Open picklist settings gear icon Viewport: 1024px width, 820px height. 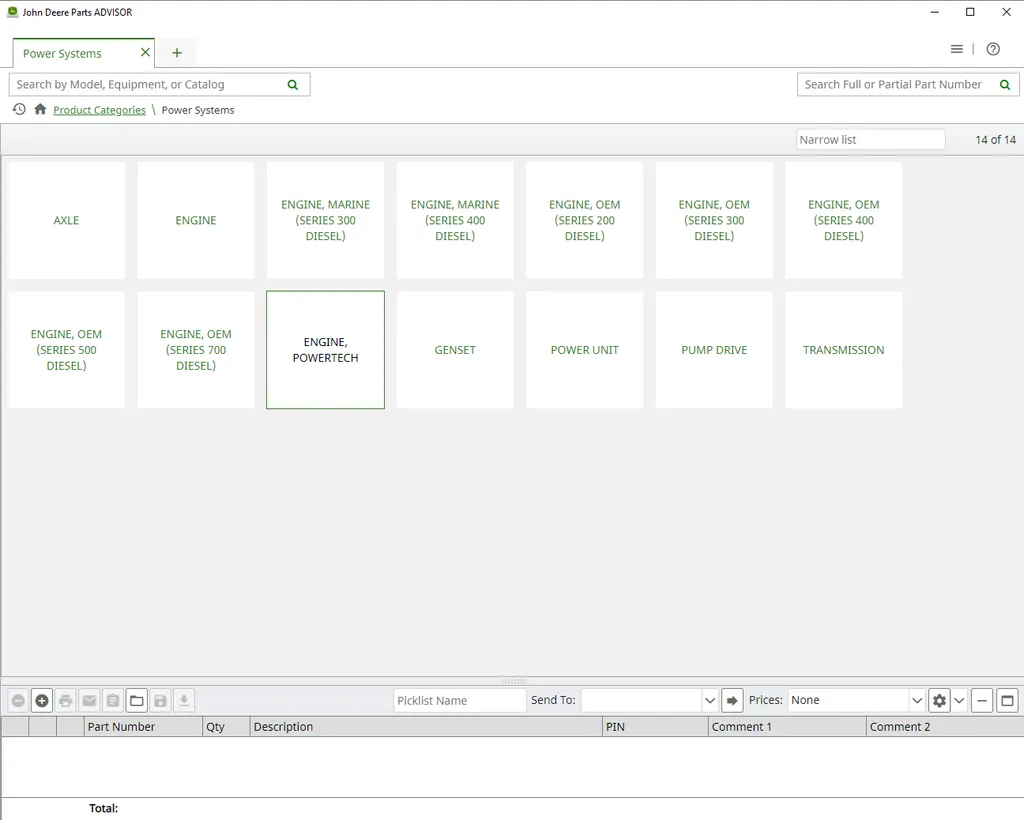939,701
